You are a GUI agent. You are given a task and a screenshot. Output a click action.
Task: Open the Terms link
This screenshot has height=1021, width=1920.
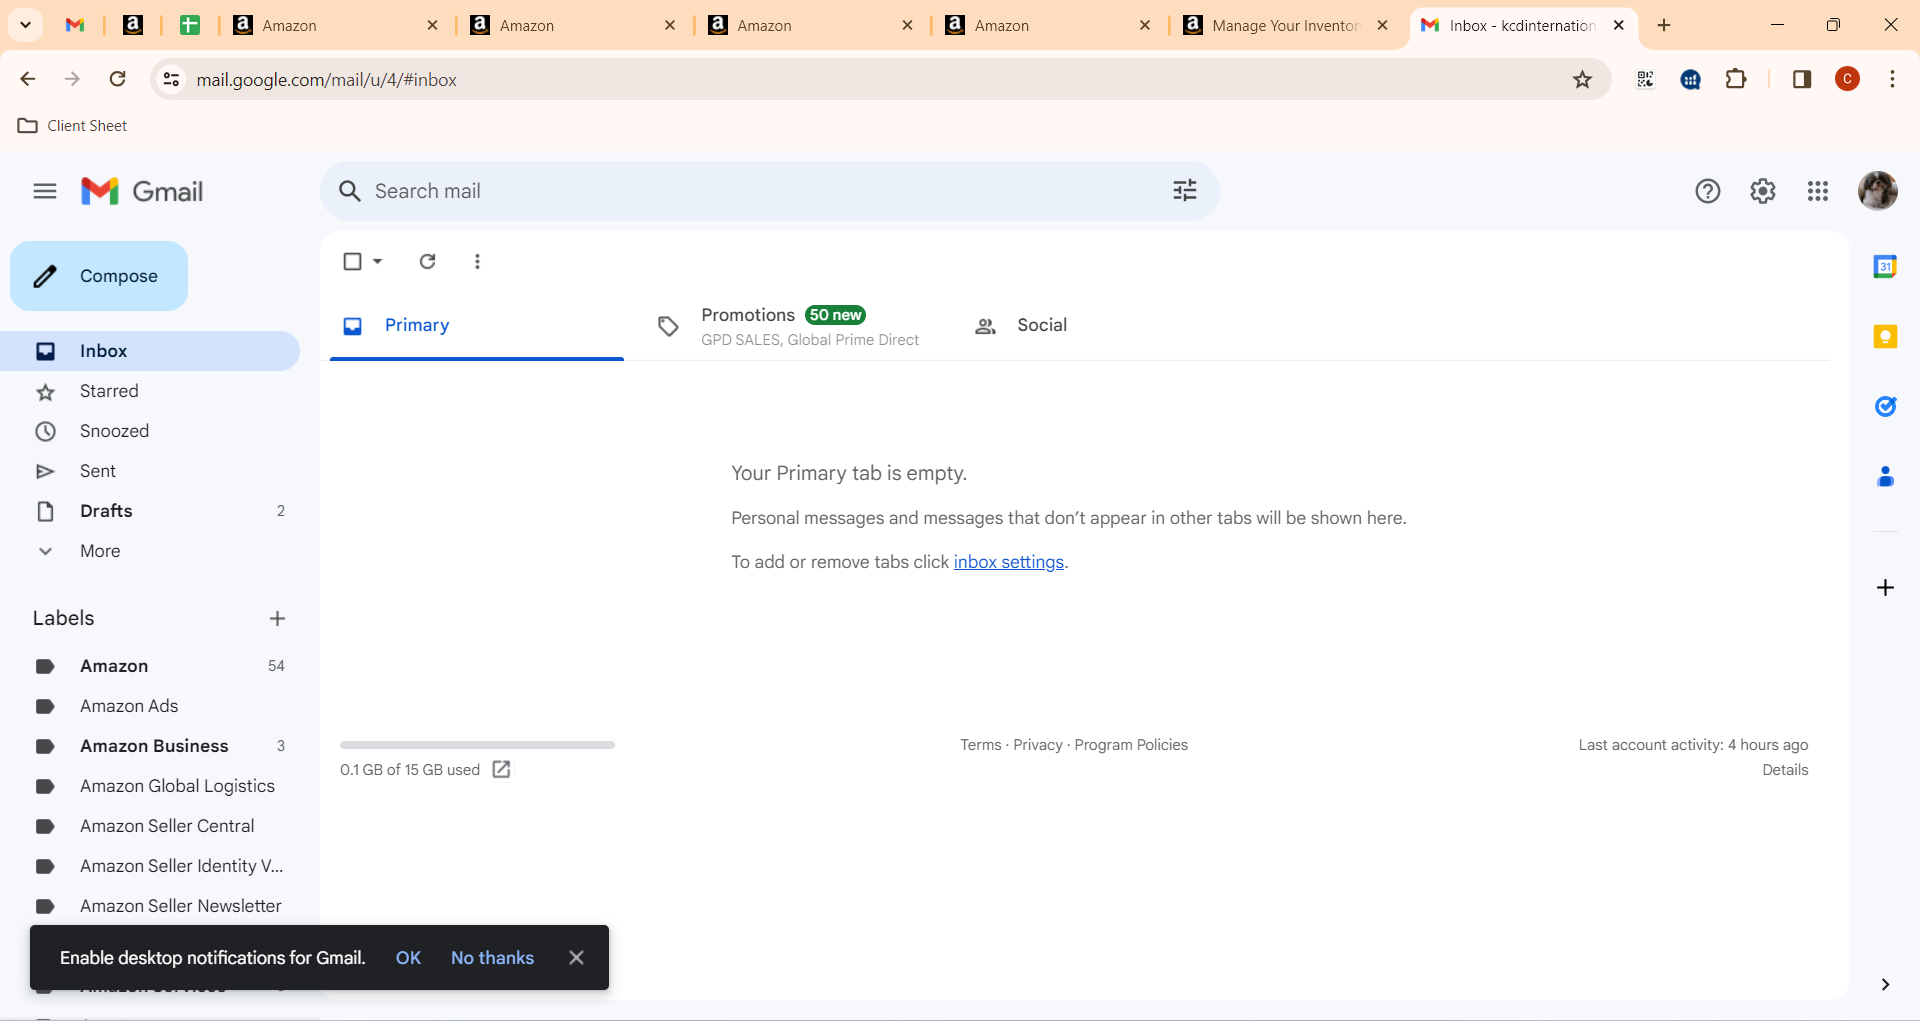[x=980, y=745]
